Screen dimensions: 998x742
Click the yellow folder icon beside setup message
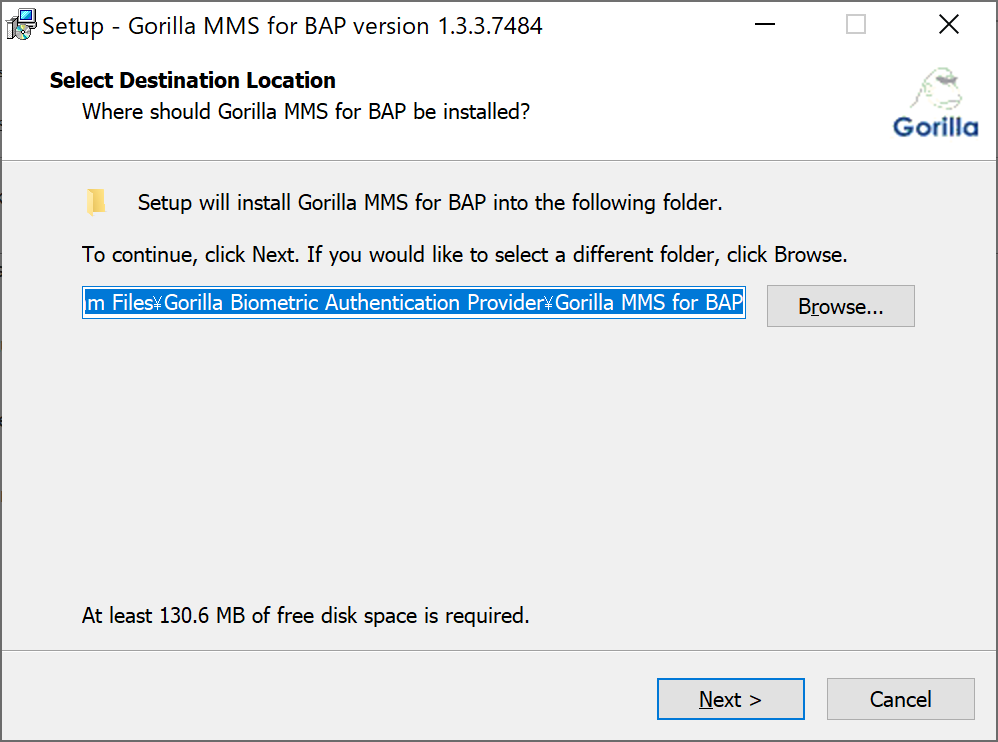coord(97,201)
